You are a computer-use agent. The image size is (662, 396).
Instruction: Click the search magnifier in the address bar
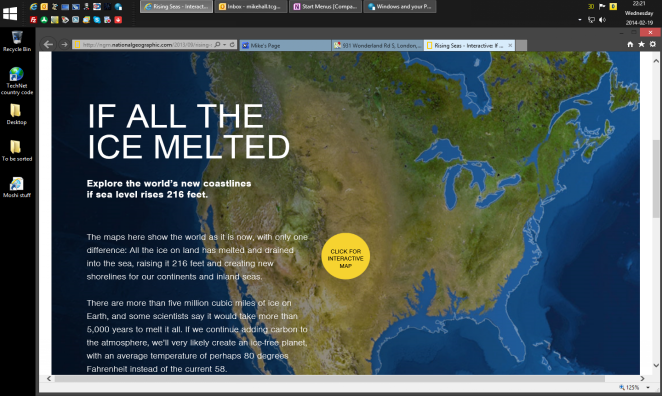coord(217,44)
